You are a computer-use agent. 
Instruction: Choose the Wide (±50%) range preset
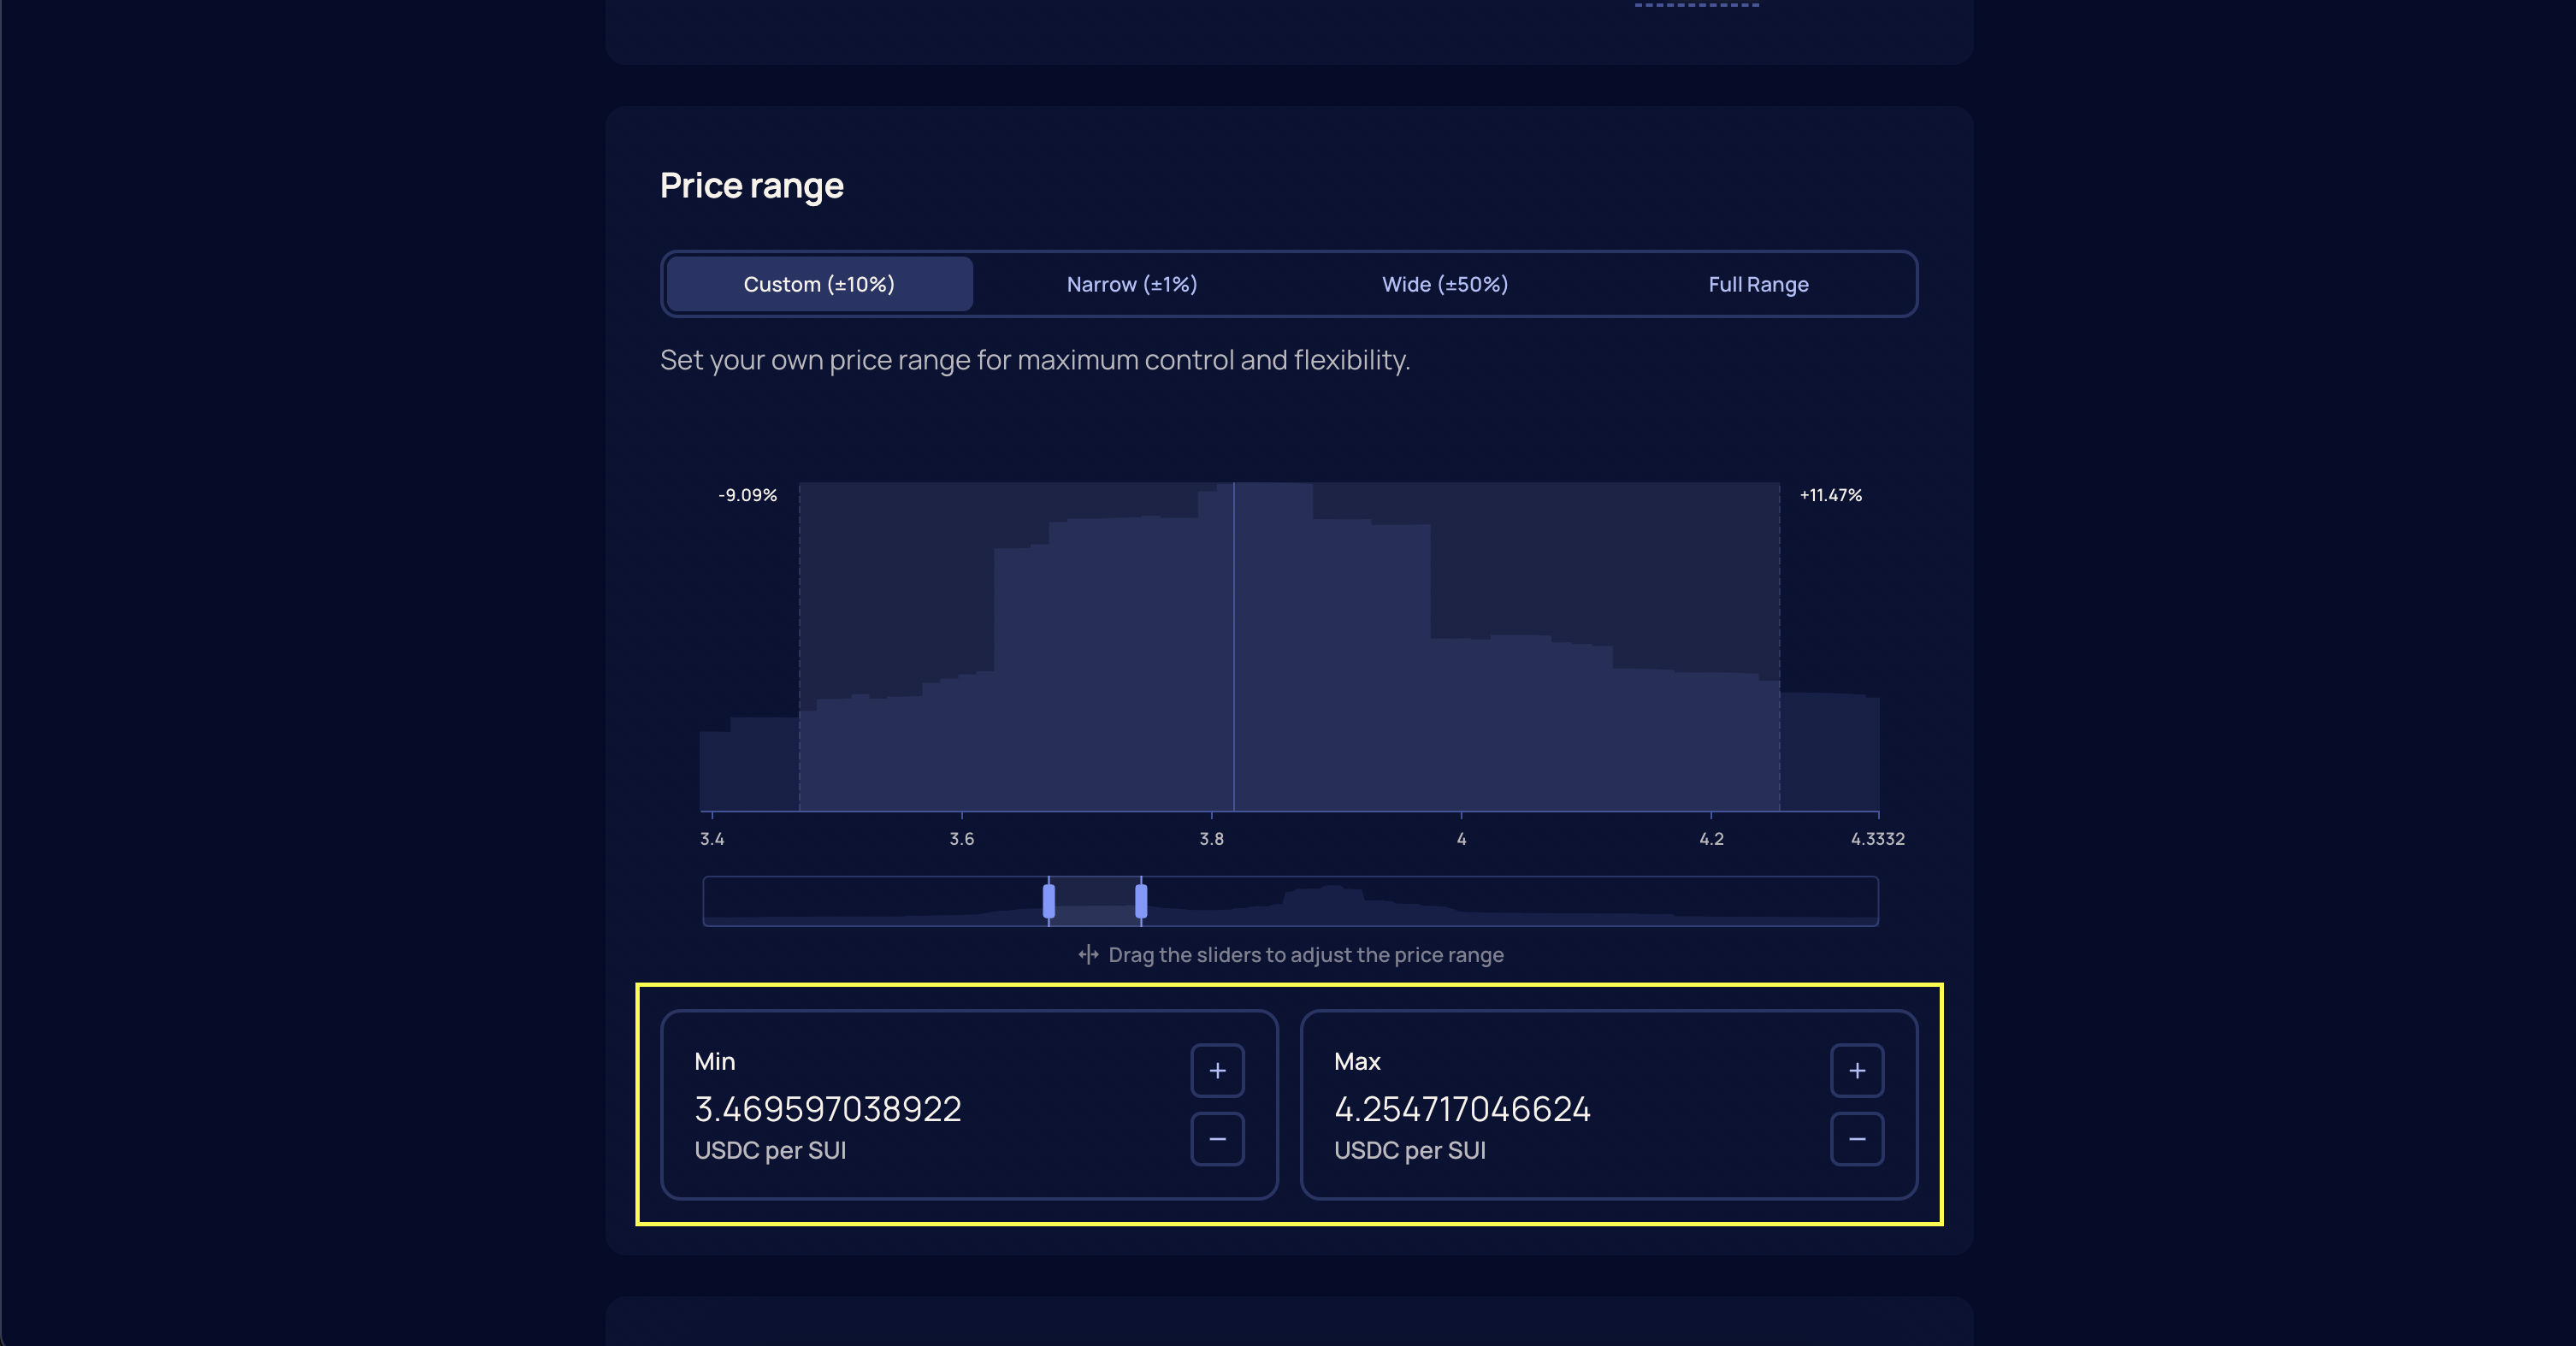[x=1445, y=284]
